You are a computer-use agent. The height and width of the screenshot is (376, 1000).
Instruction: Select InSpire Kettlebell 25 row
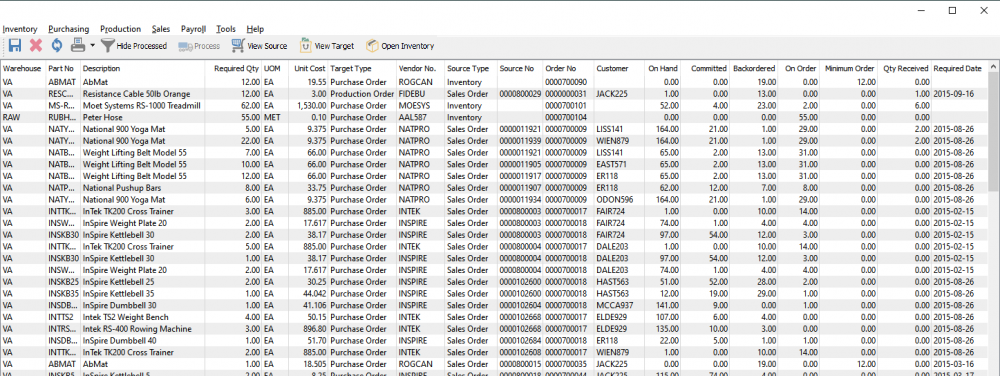pyautogui.click(x=494, y=282)
